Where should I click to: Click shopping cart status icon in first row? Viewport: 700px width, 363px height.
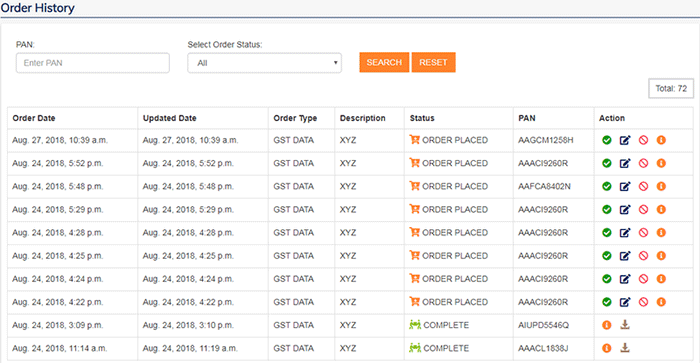click(x=415, y=140)
